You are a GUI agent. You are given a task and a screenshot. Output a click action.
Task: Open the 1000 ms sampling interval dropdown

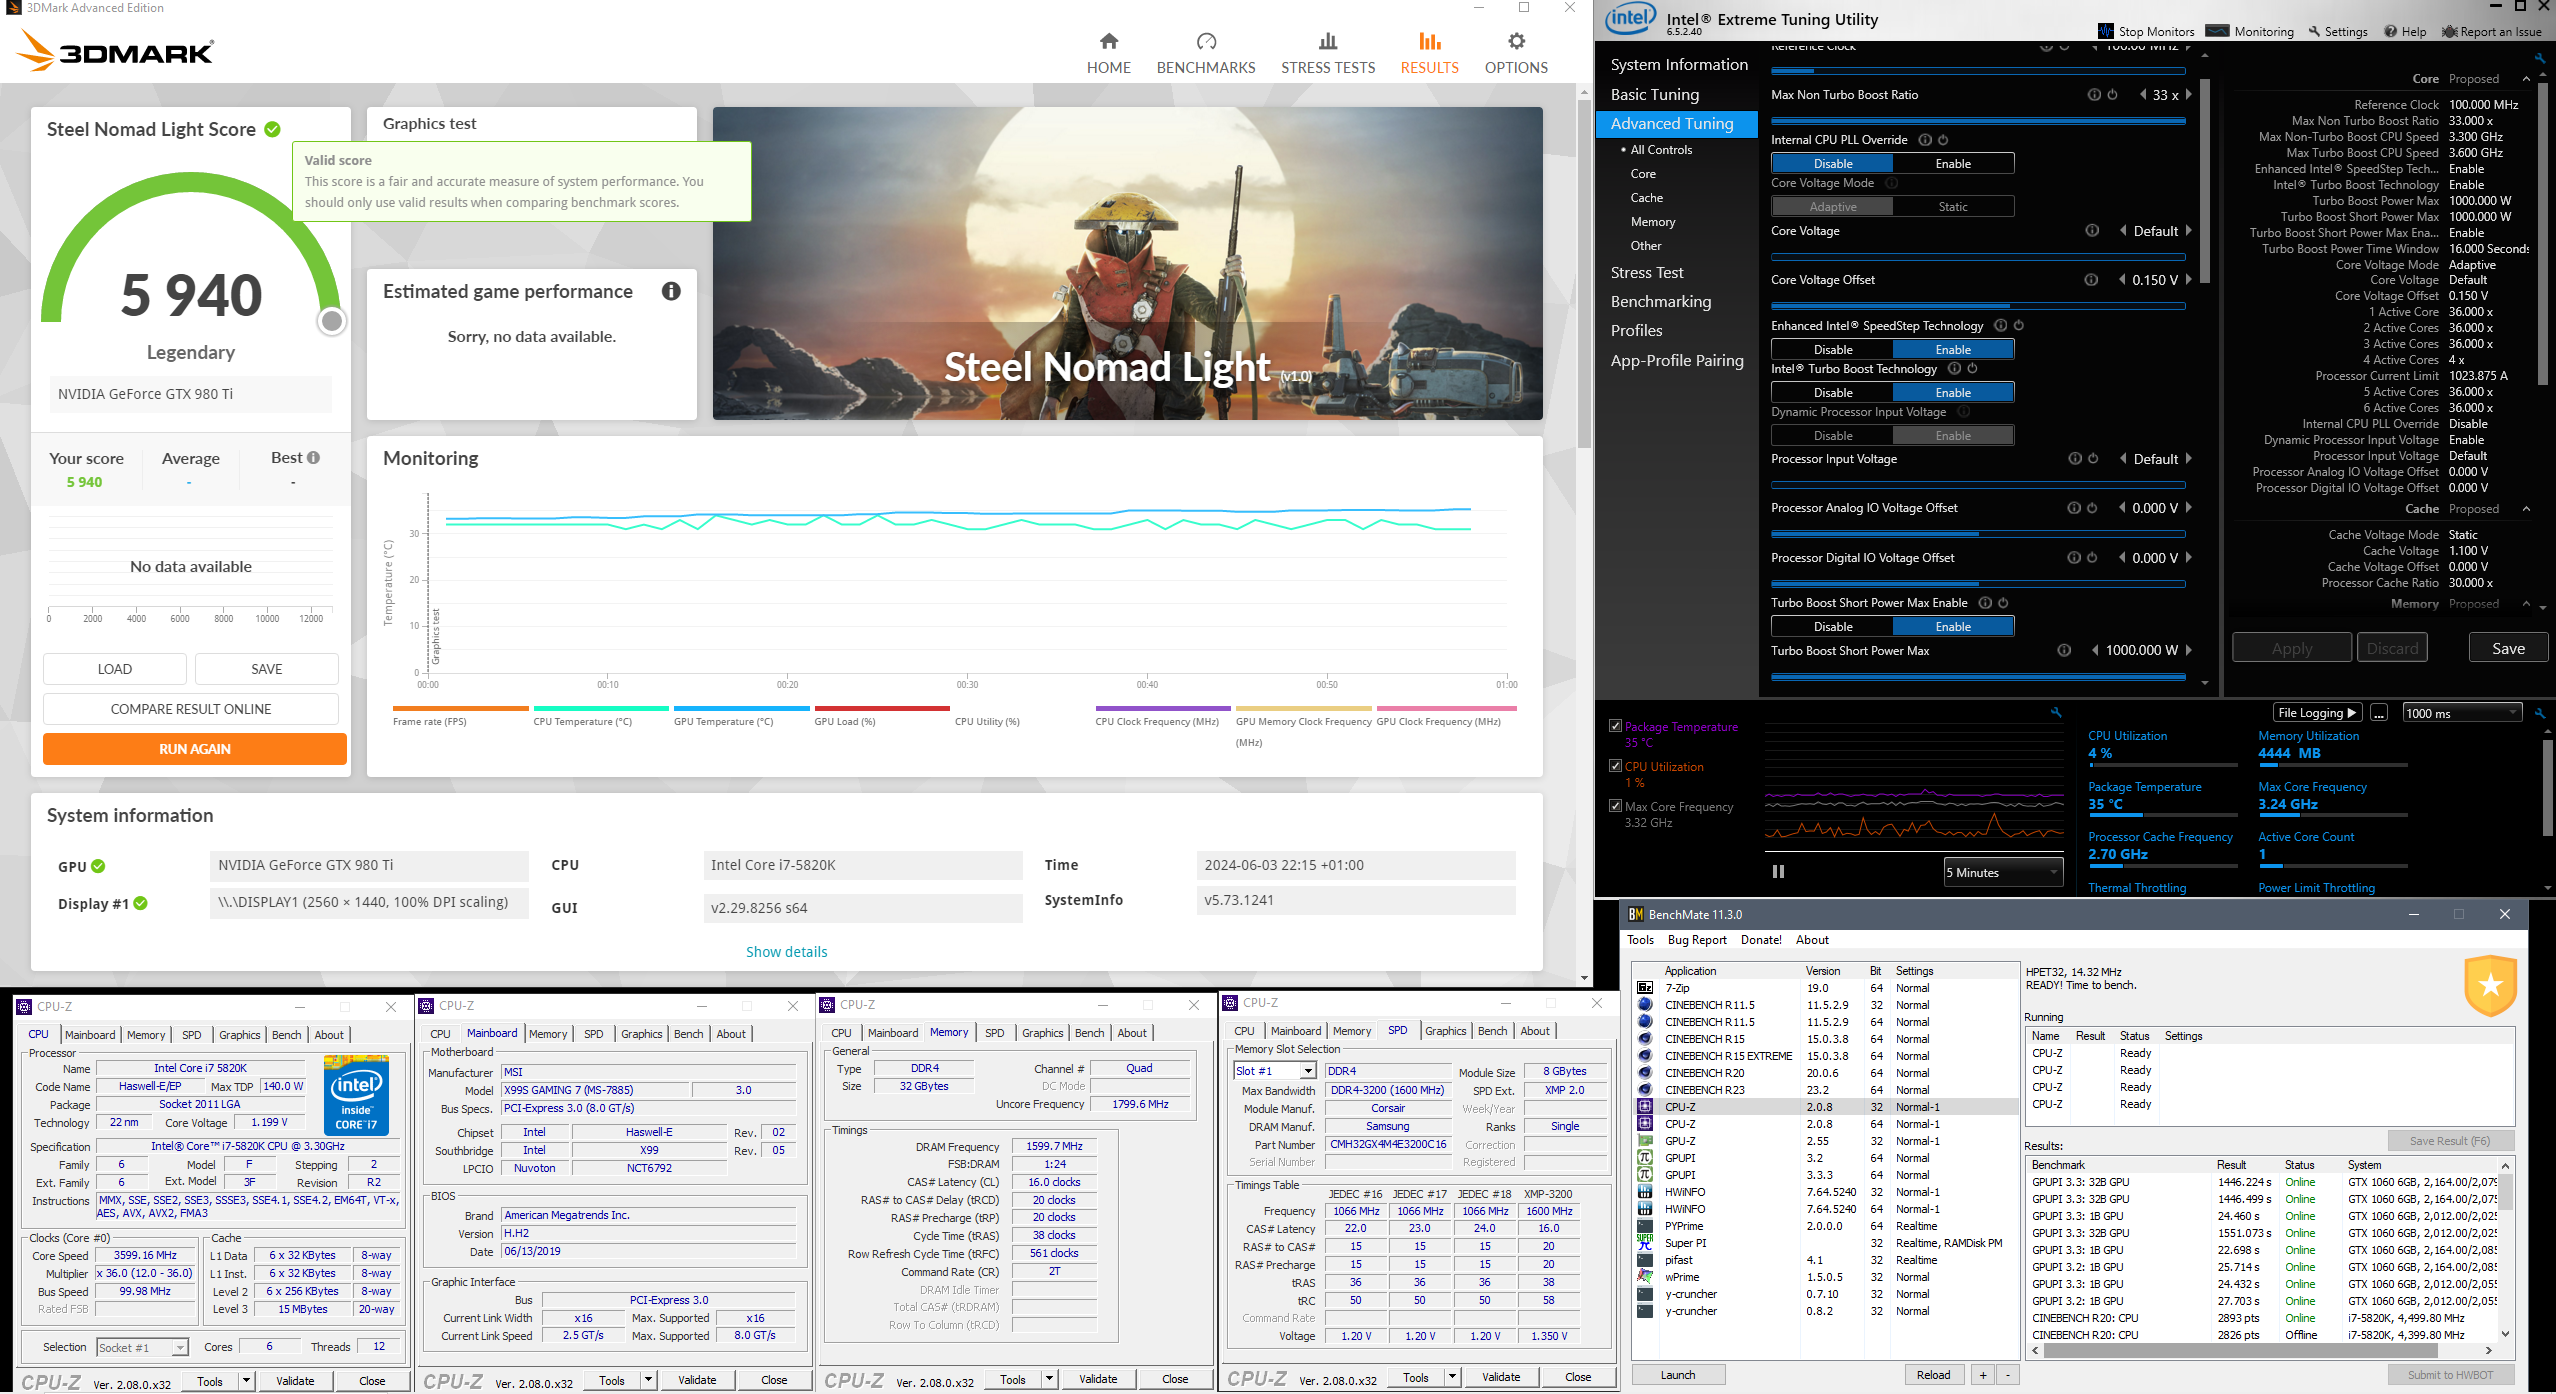2462,713
